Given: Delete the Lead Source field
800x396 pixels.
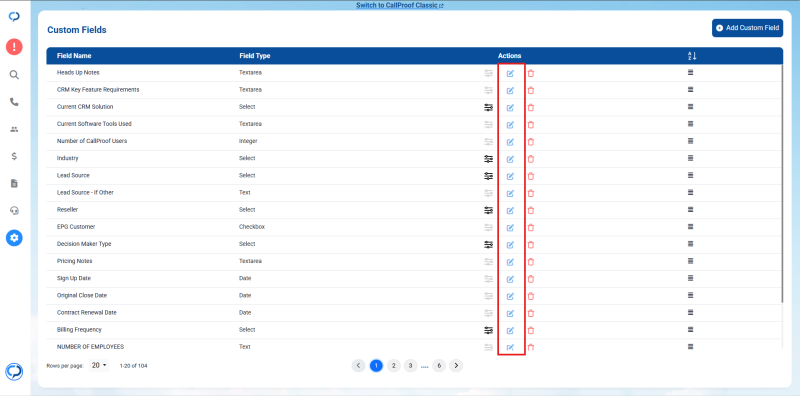Looking at the screenshot, I should pyautogui.click(x=531, y=176).
